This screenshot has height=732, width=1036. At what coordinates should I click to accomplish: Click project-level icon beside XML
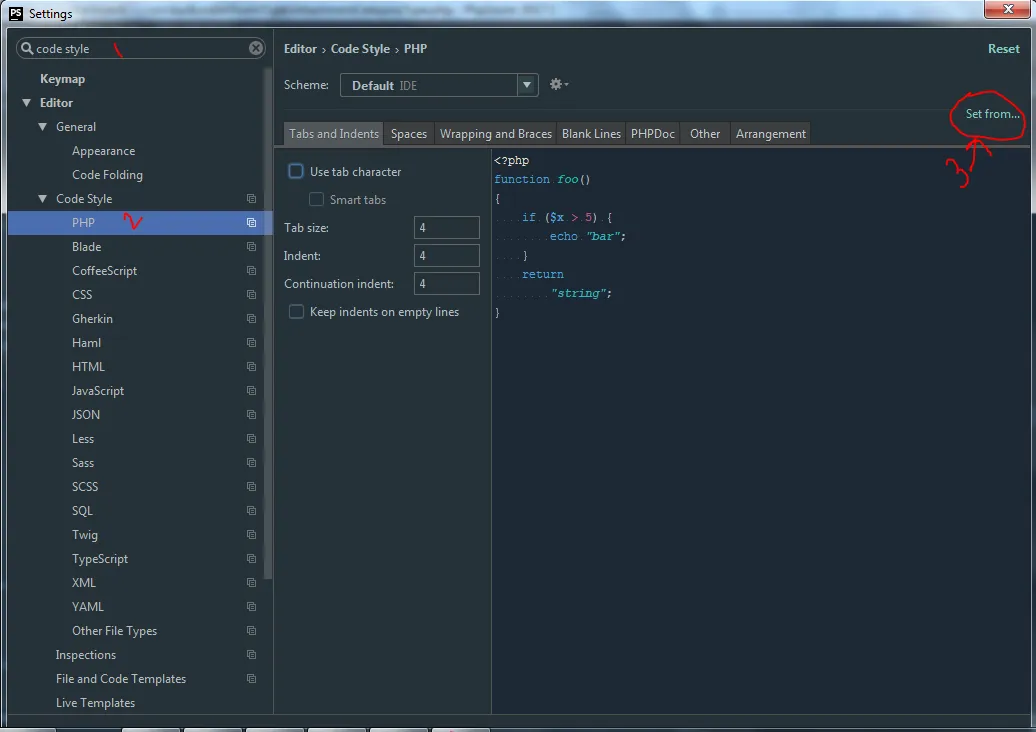[x=251, y=583]
